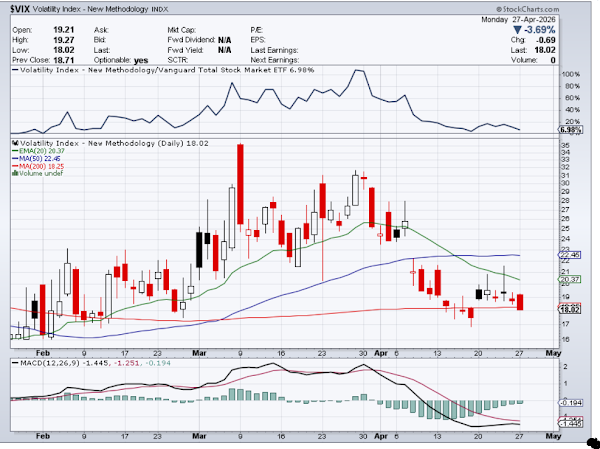Click the Ask label
Screen dimensions: 600x449
click(101, 30)
